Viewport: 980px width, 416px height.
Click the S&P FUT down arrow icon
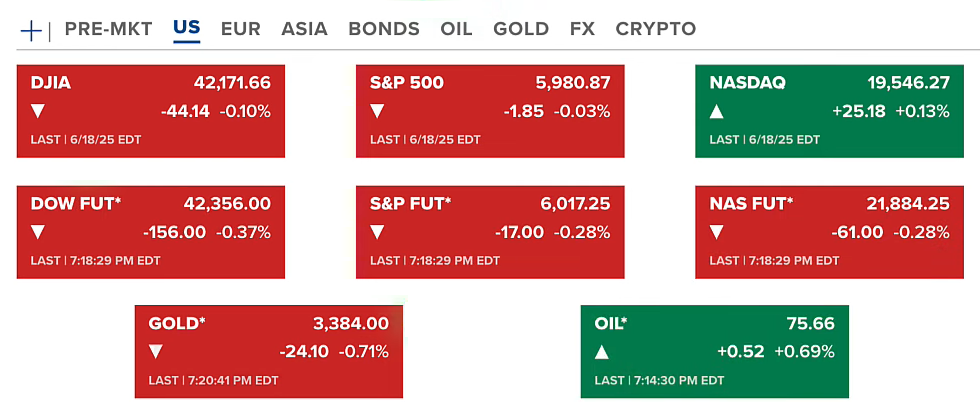[378, 232]
